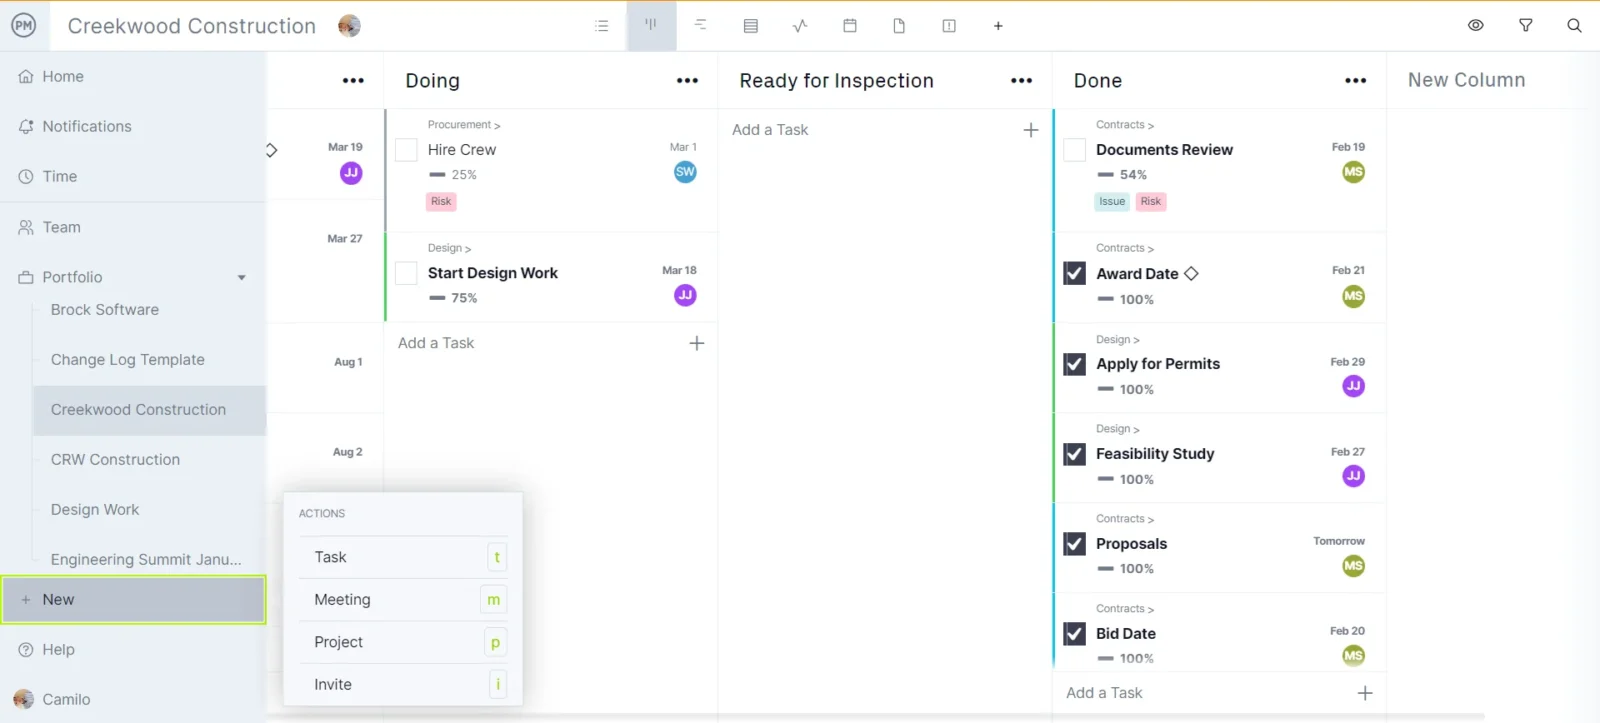Check the Hire Crew task checkbox
1600x723 pixels.
click(406, 150)
